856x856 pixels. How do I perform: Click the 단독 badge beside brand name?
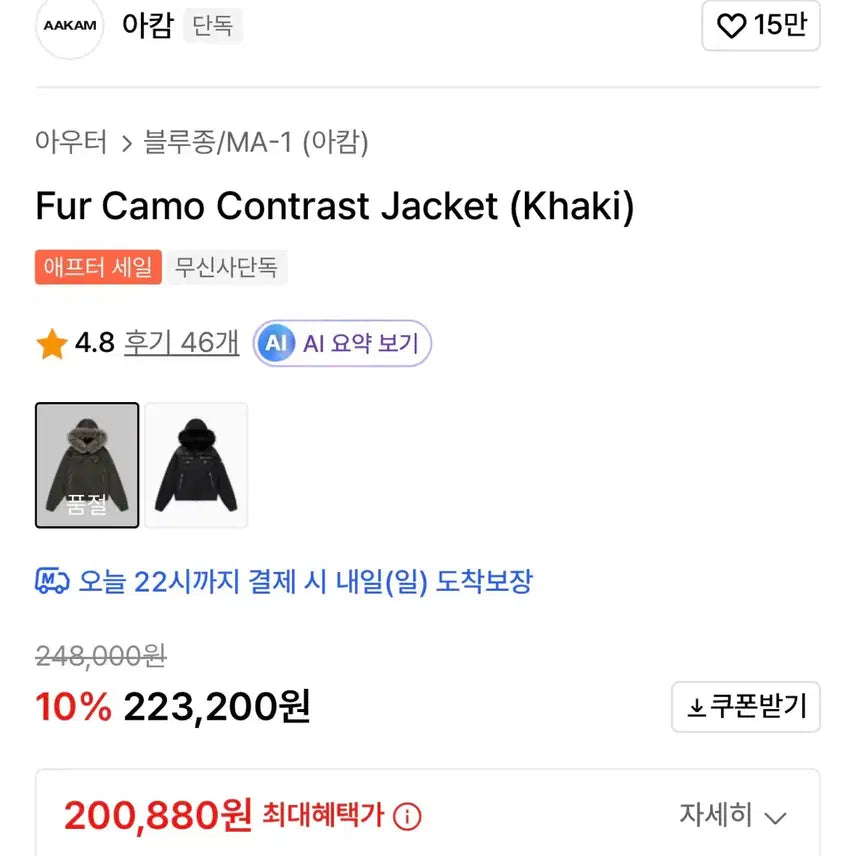click(213, 26)
